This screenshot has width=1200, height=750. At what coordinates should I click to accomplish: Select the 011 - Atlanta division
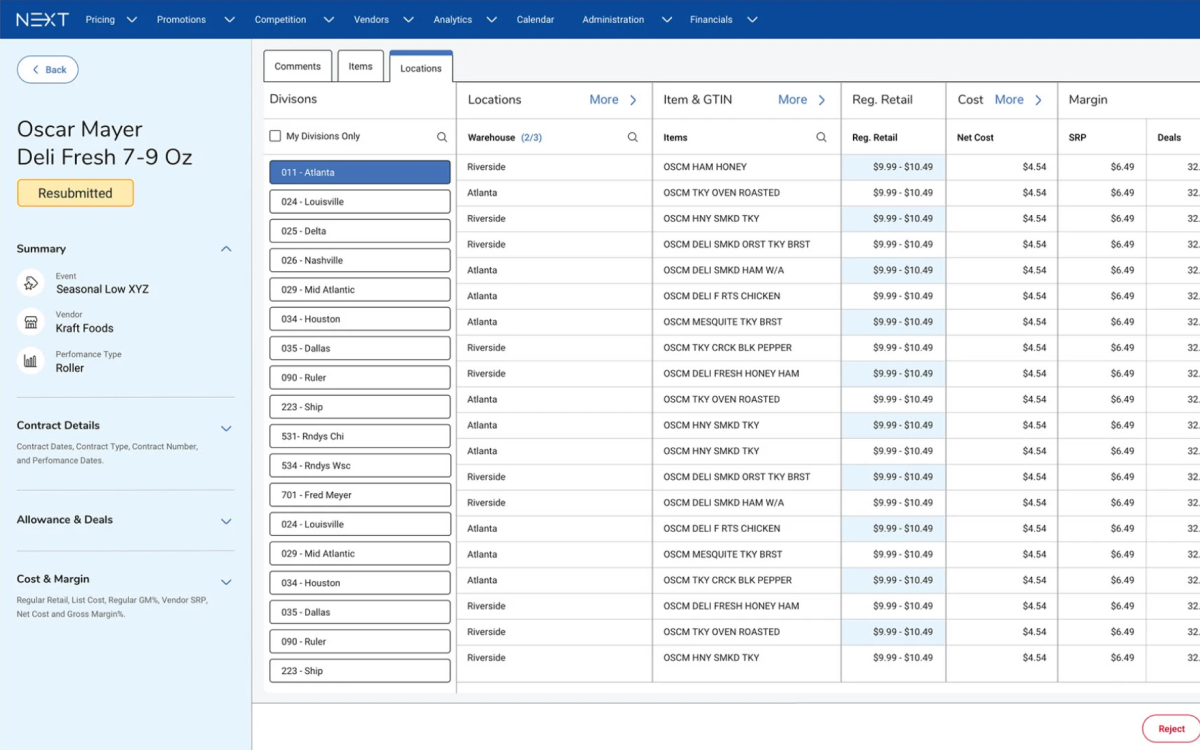(359, 173)
